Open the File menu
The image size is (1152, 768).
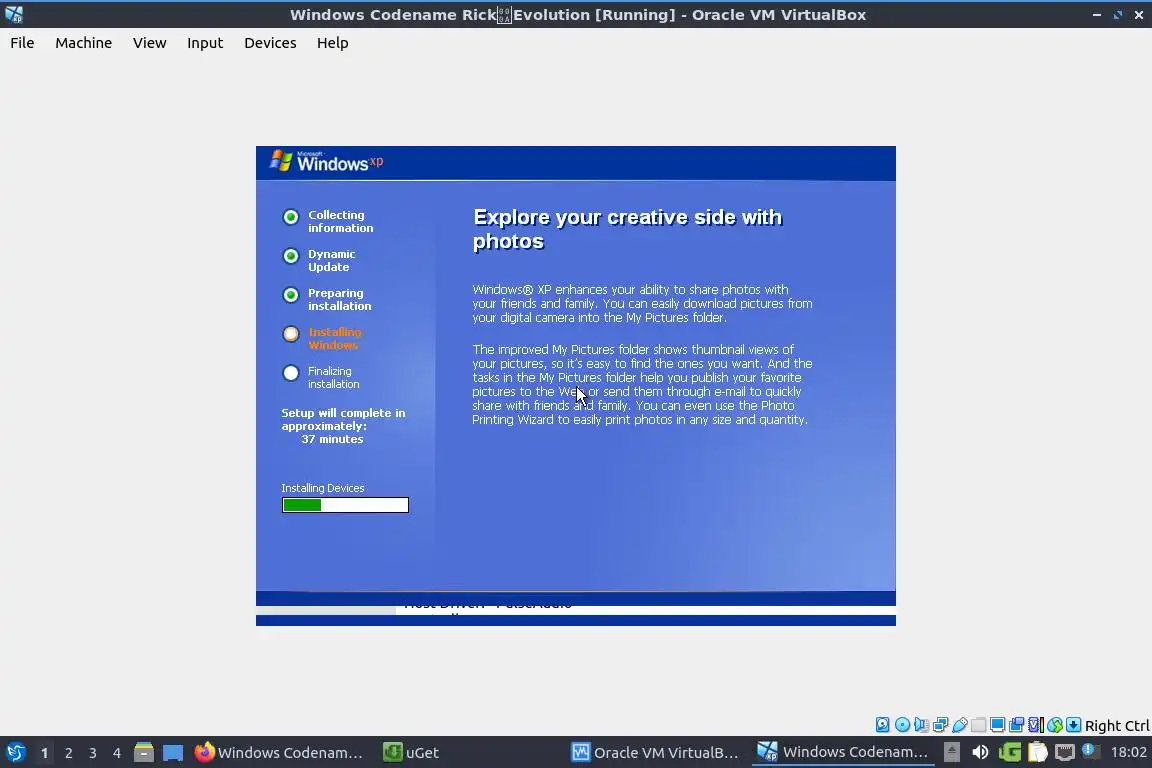coord(22,43)
